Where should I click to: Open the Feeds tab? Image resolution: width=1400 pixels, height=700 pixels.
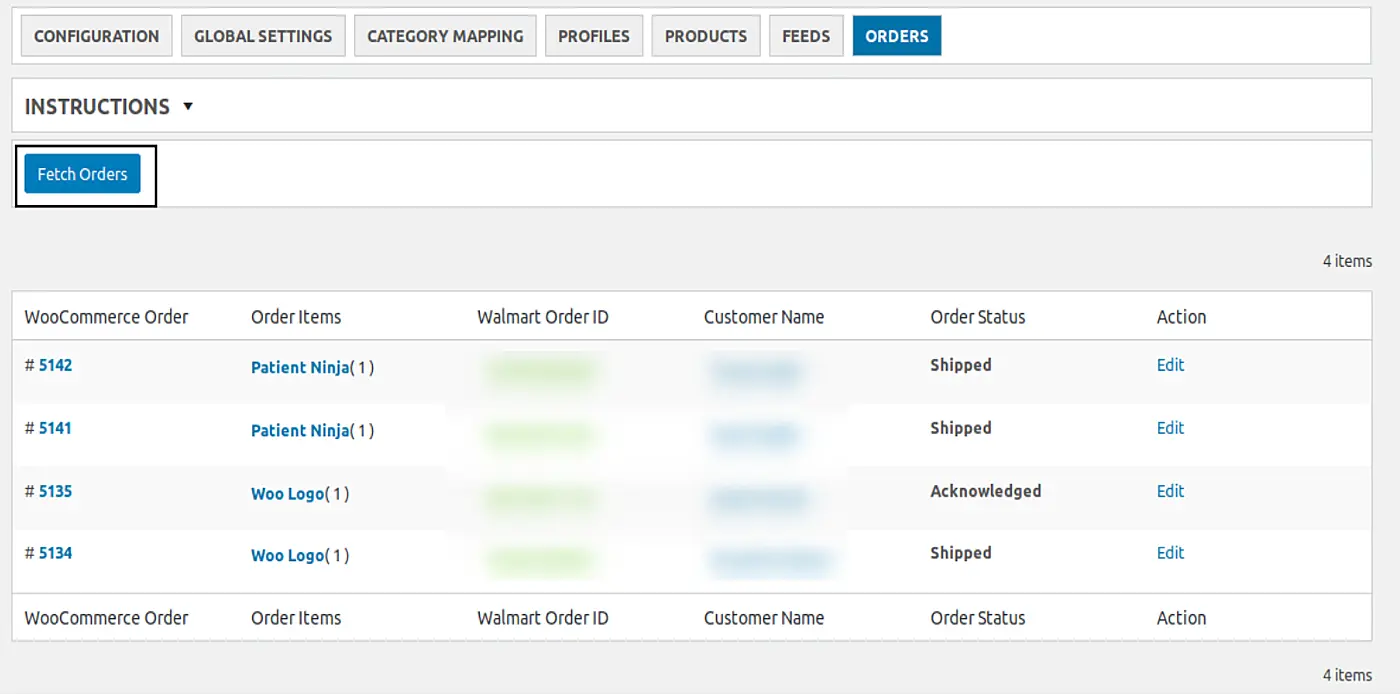806,35
